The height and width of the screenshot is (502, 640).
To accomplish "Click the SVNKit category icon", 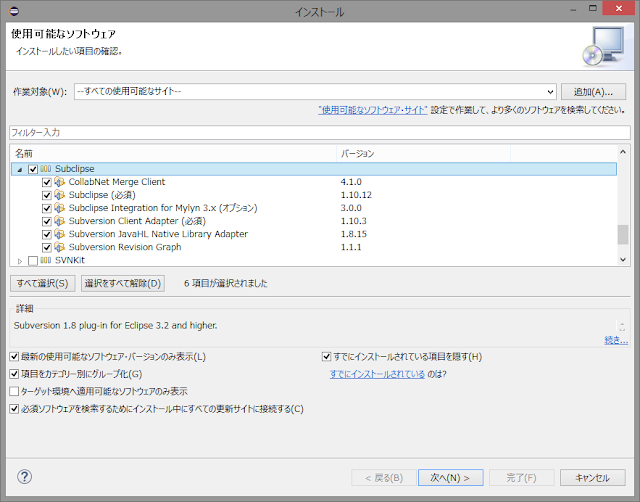I will (x=46, y=260).
